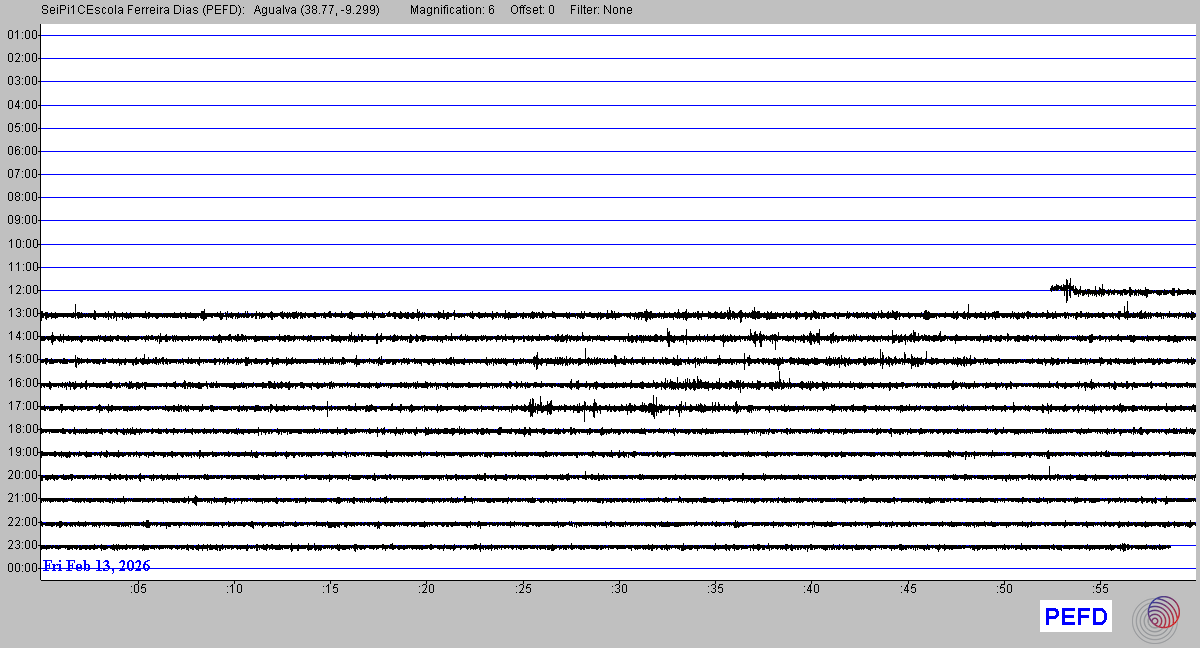This screenshot has height=648, width=1200.
Task: Click the blue PEFD station logo
Action: 1076,617
